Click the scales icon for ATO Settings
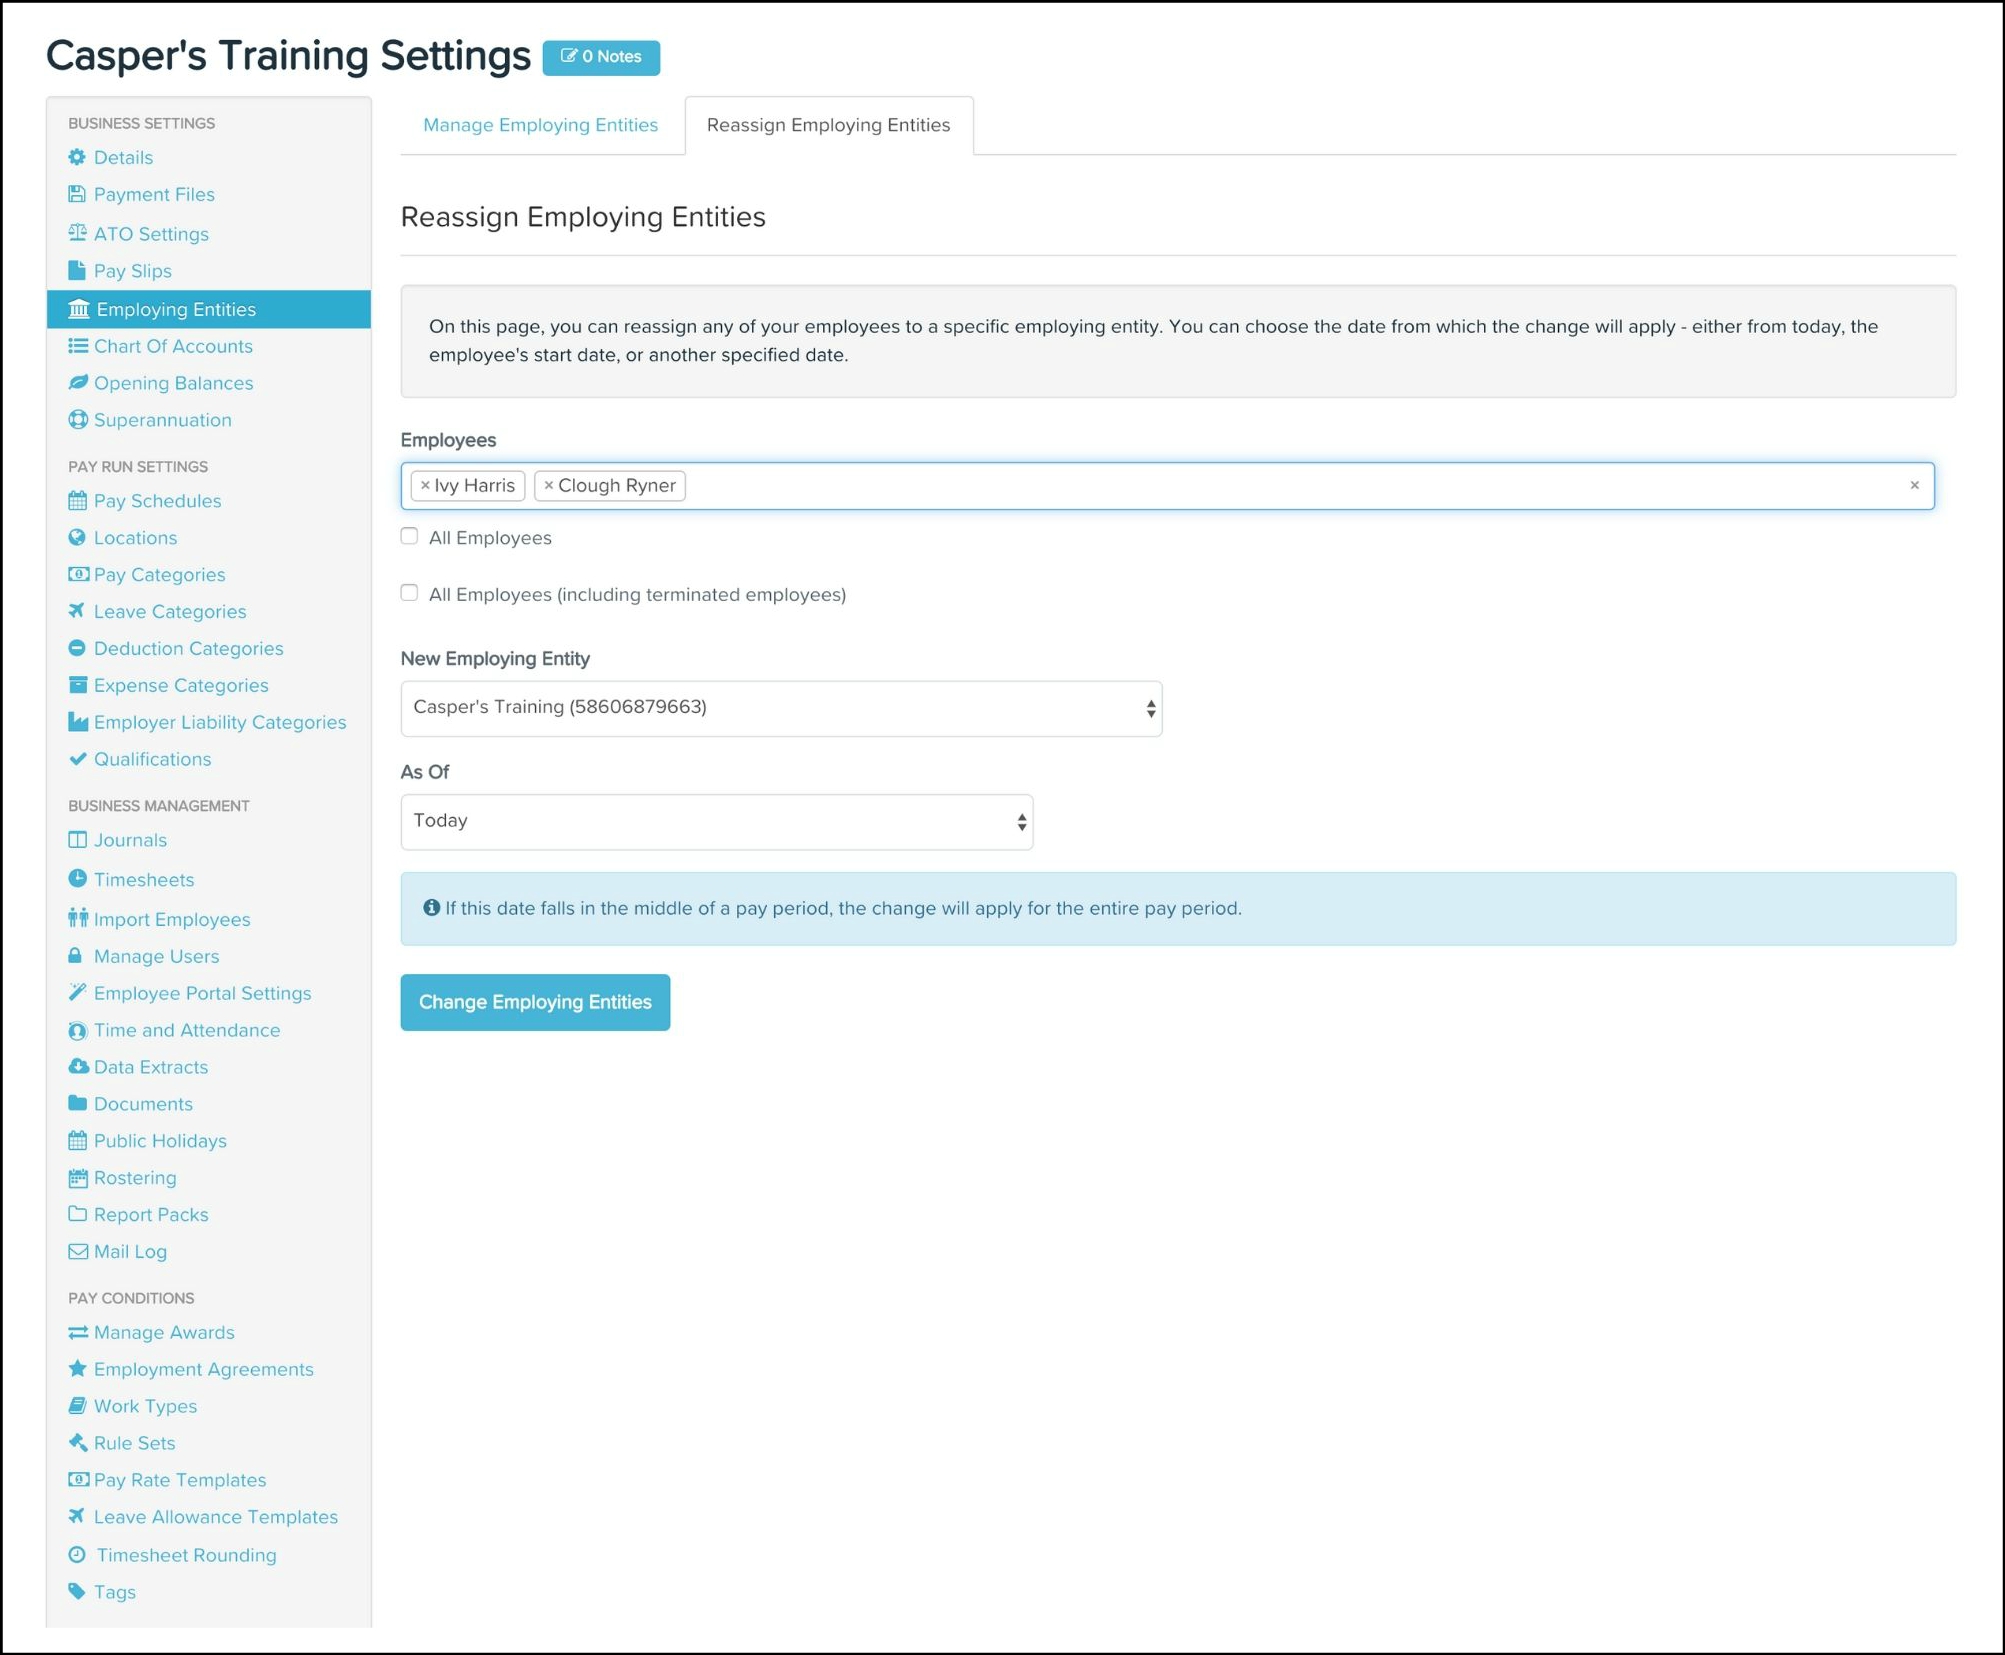This screenshot has height=1655, width=2005. [x=77, y=233]
